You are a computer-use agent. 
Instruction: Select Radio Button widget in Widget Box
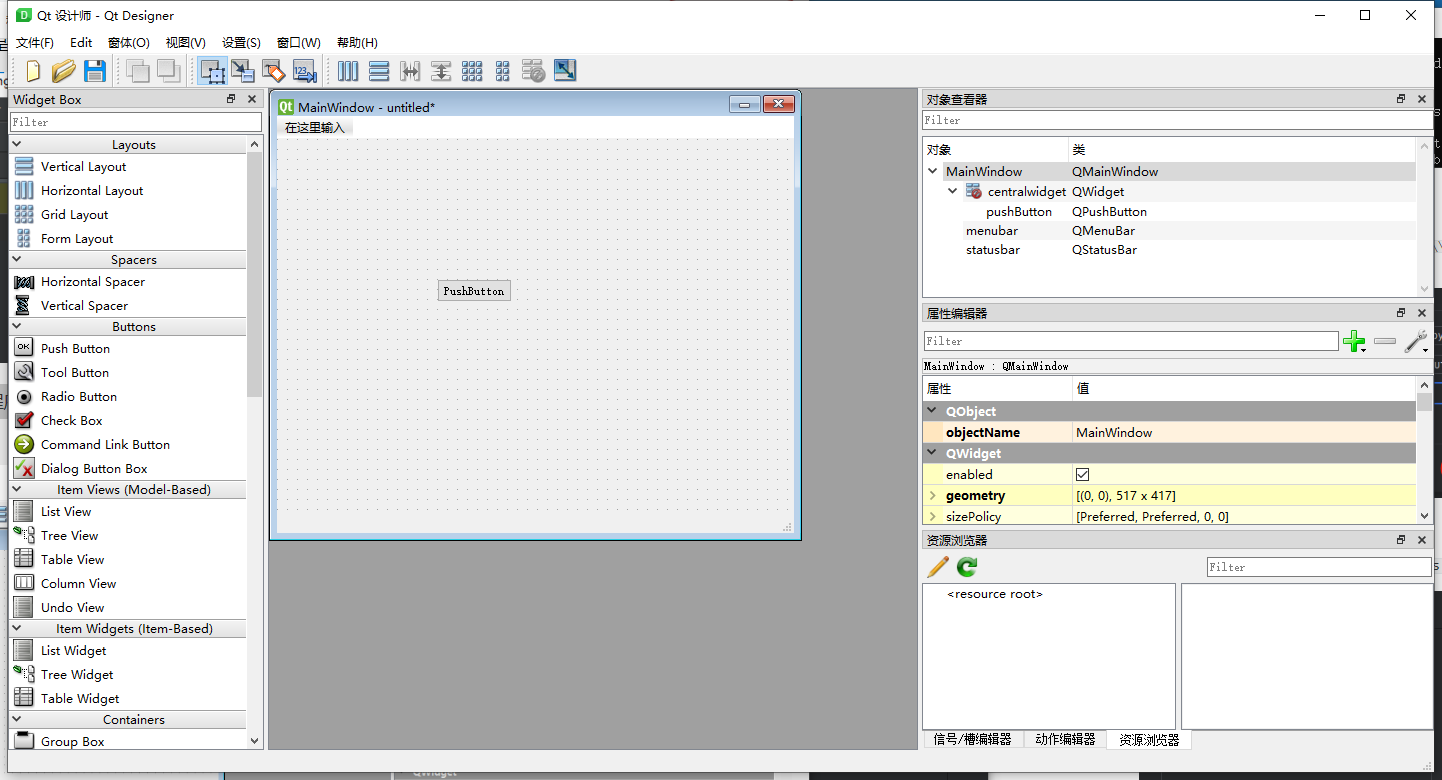coord(79,397)
